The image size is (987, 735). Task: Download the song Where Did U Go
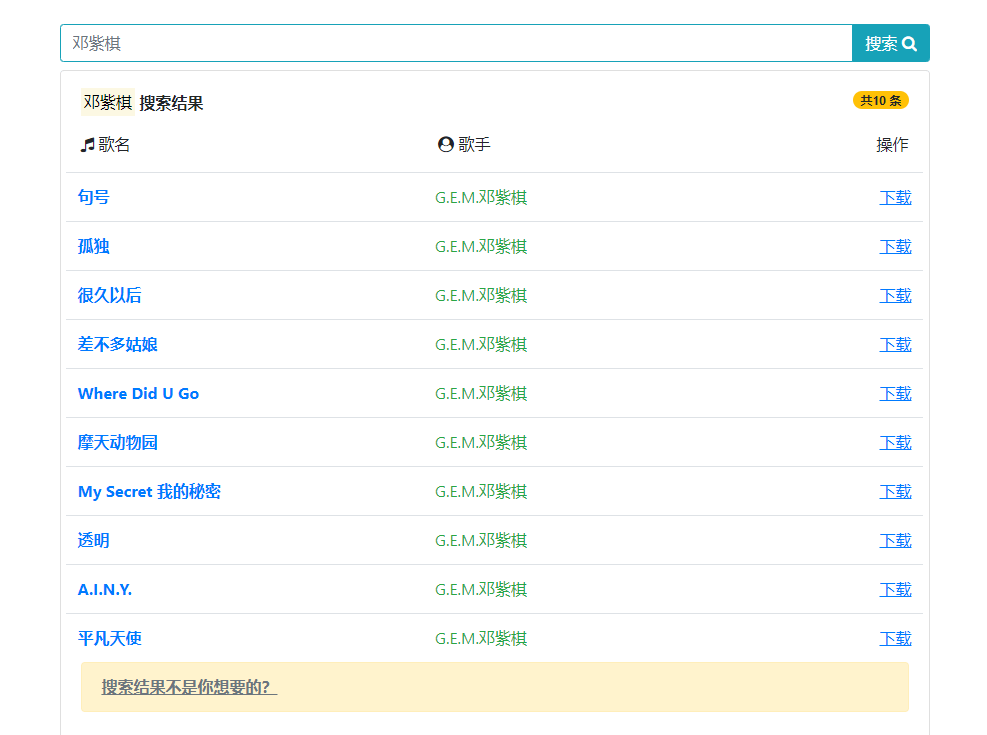coord(895,393)
